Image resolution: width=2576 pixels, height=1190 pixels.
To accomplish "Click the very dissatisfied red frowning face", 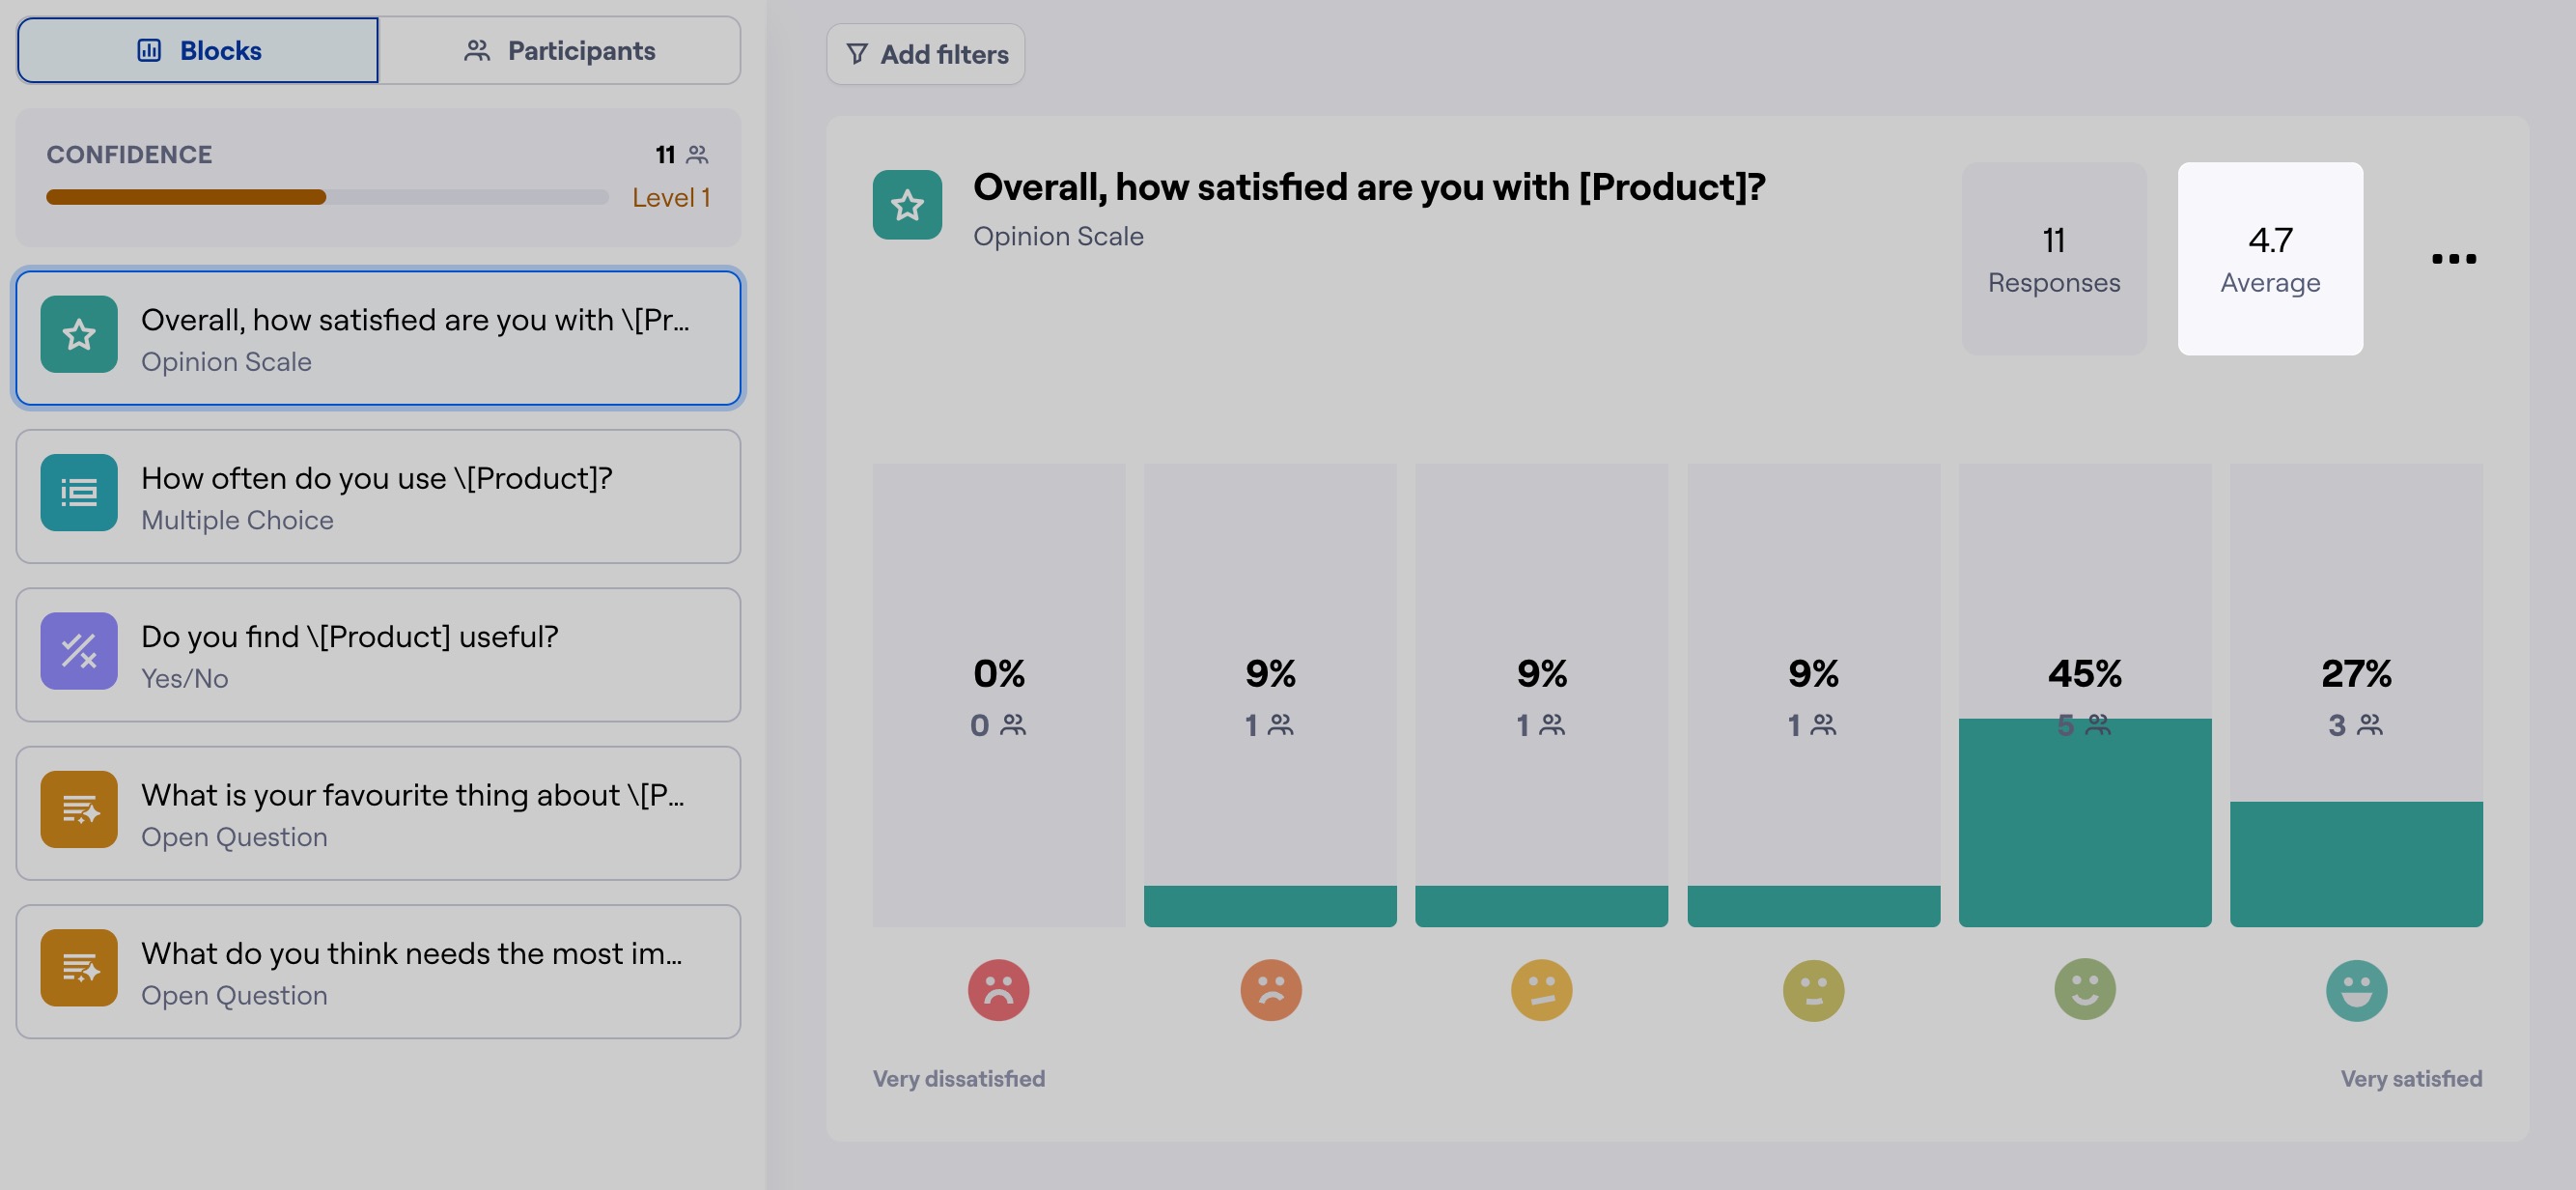I will [998, 990].
